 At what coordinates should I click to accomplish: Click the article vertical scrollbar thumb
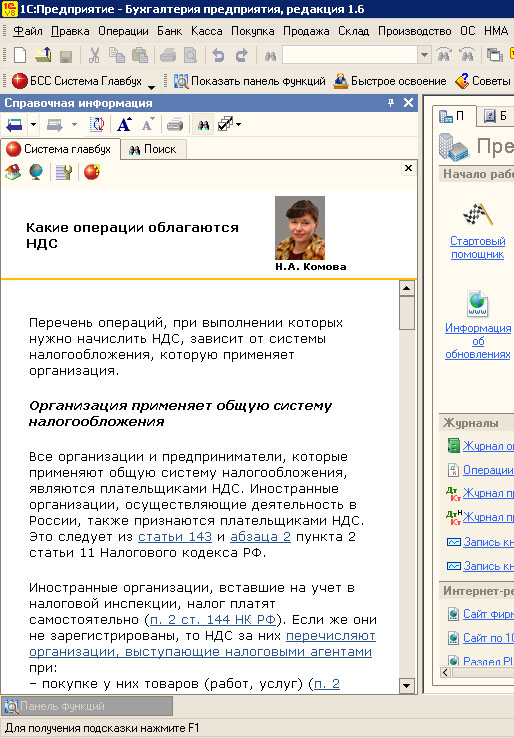point(407,313)
